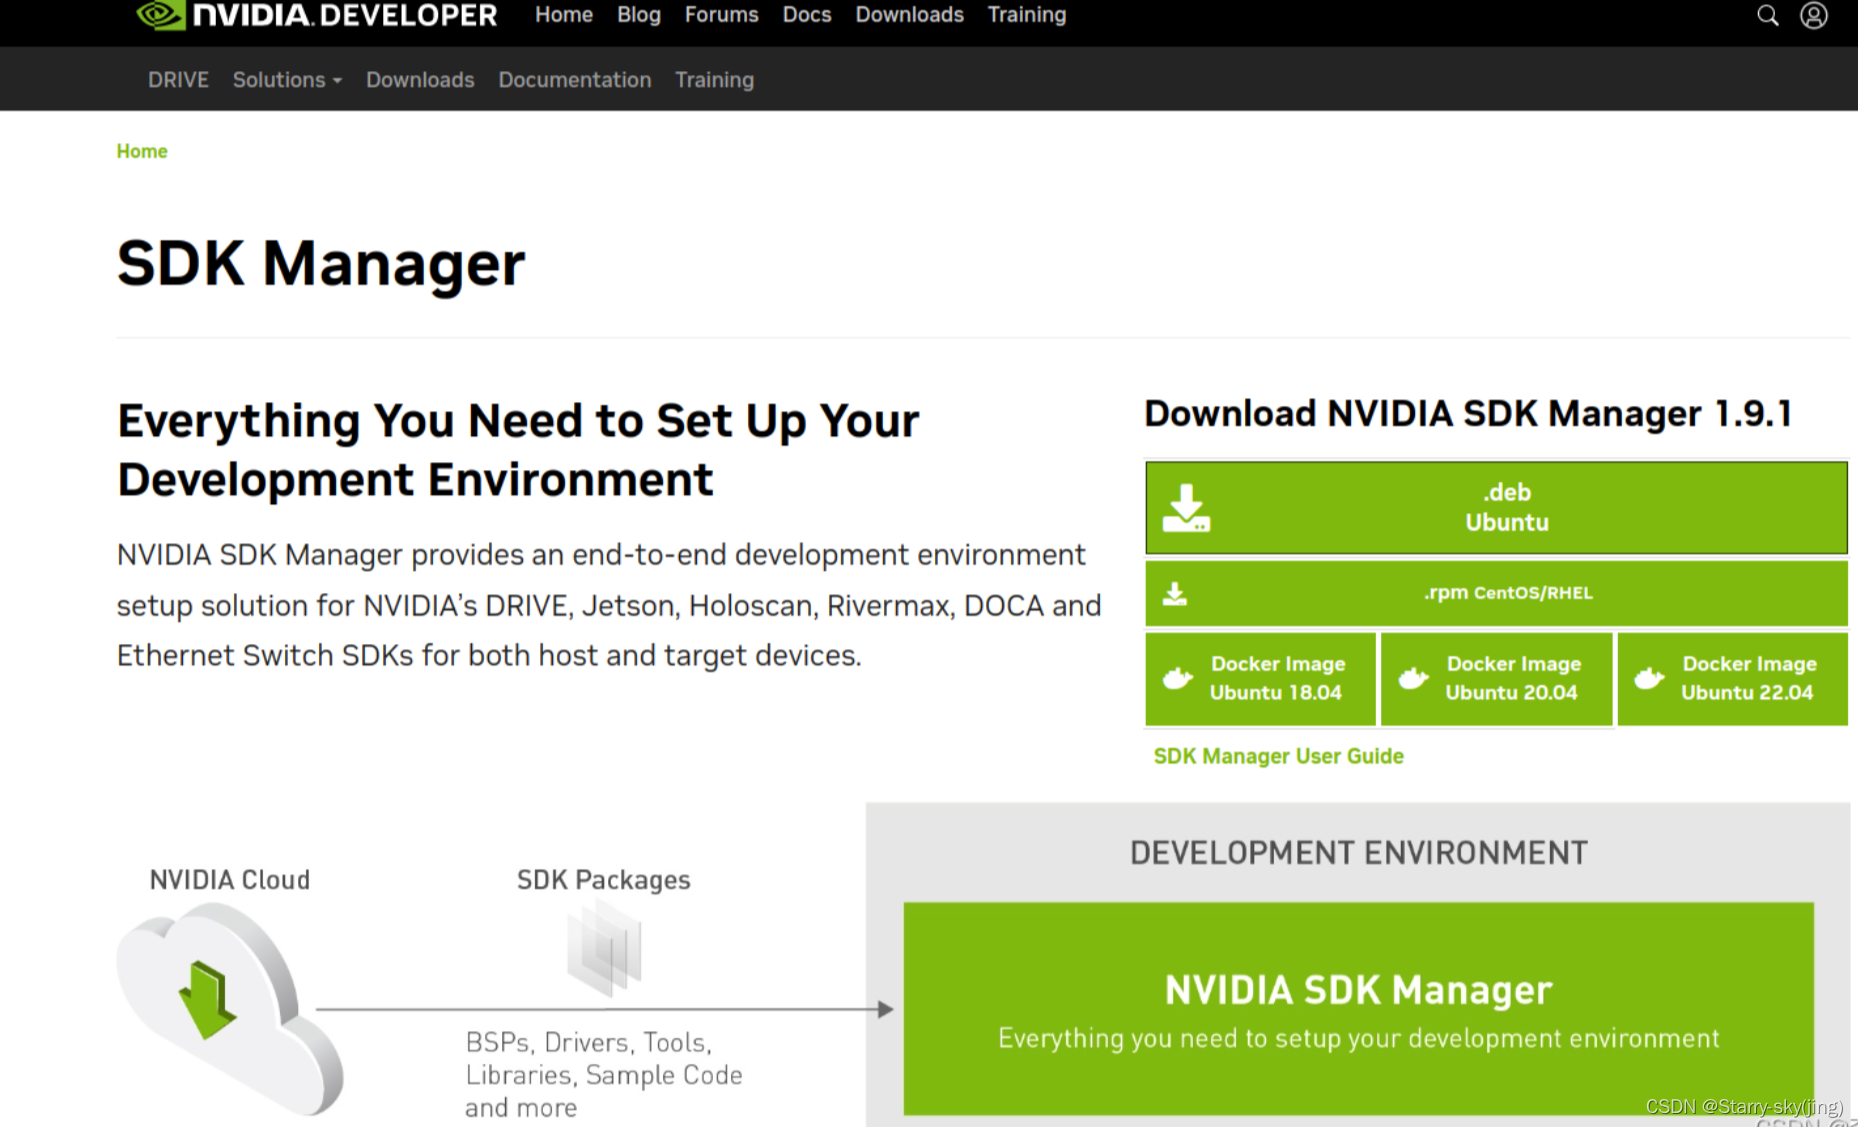Download the .deb Ubuntu package
Screen dimensions: 1858x1127
tap(1496, 508)
